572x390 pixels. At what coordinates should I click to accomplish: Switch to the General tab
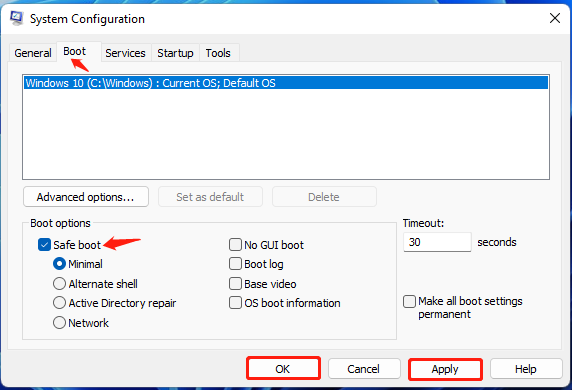[33, 53]
